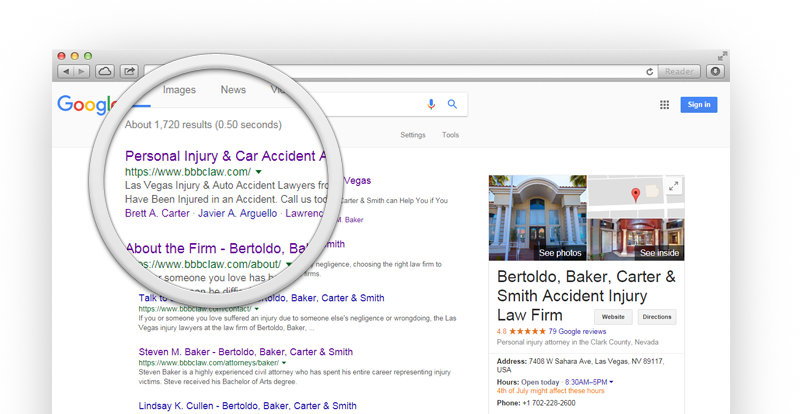This screenshot has width=800, height=414.
Task: Switch to the Images tab
Action: coord(179,90)
